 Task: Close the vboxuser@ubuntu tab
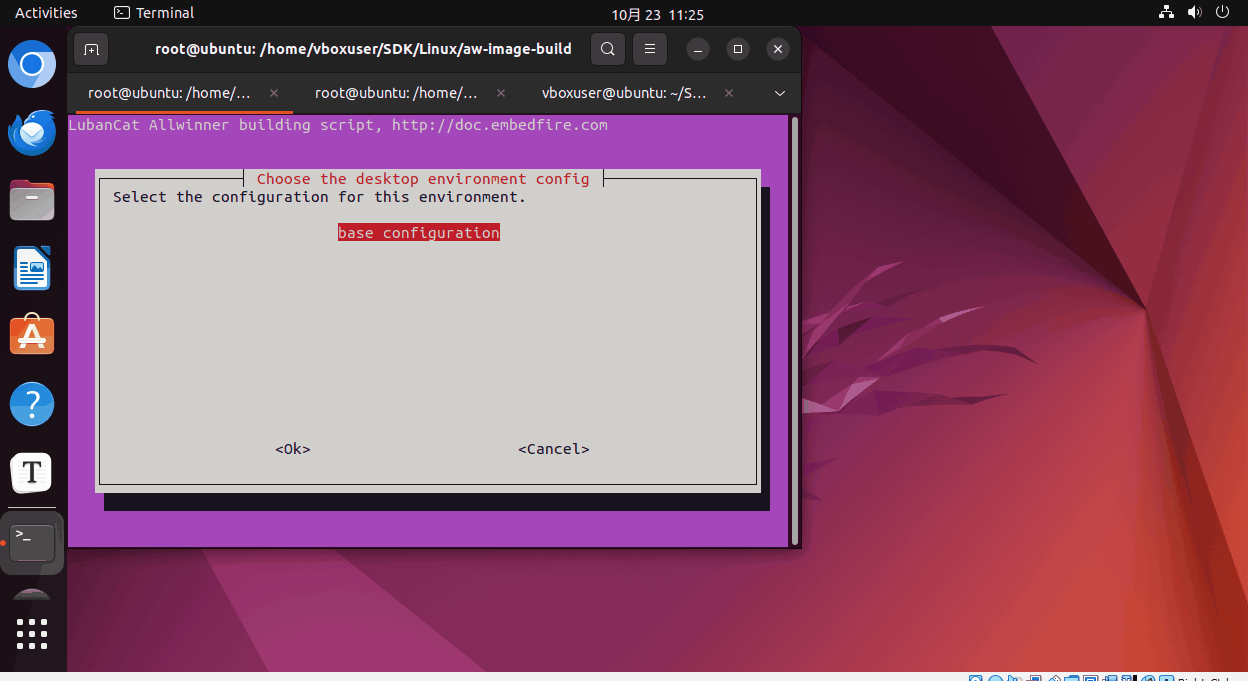(729, 93)
